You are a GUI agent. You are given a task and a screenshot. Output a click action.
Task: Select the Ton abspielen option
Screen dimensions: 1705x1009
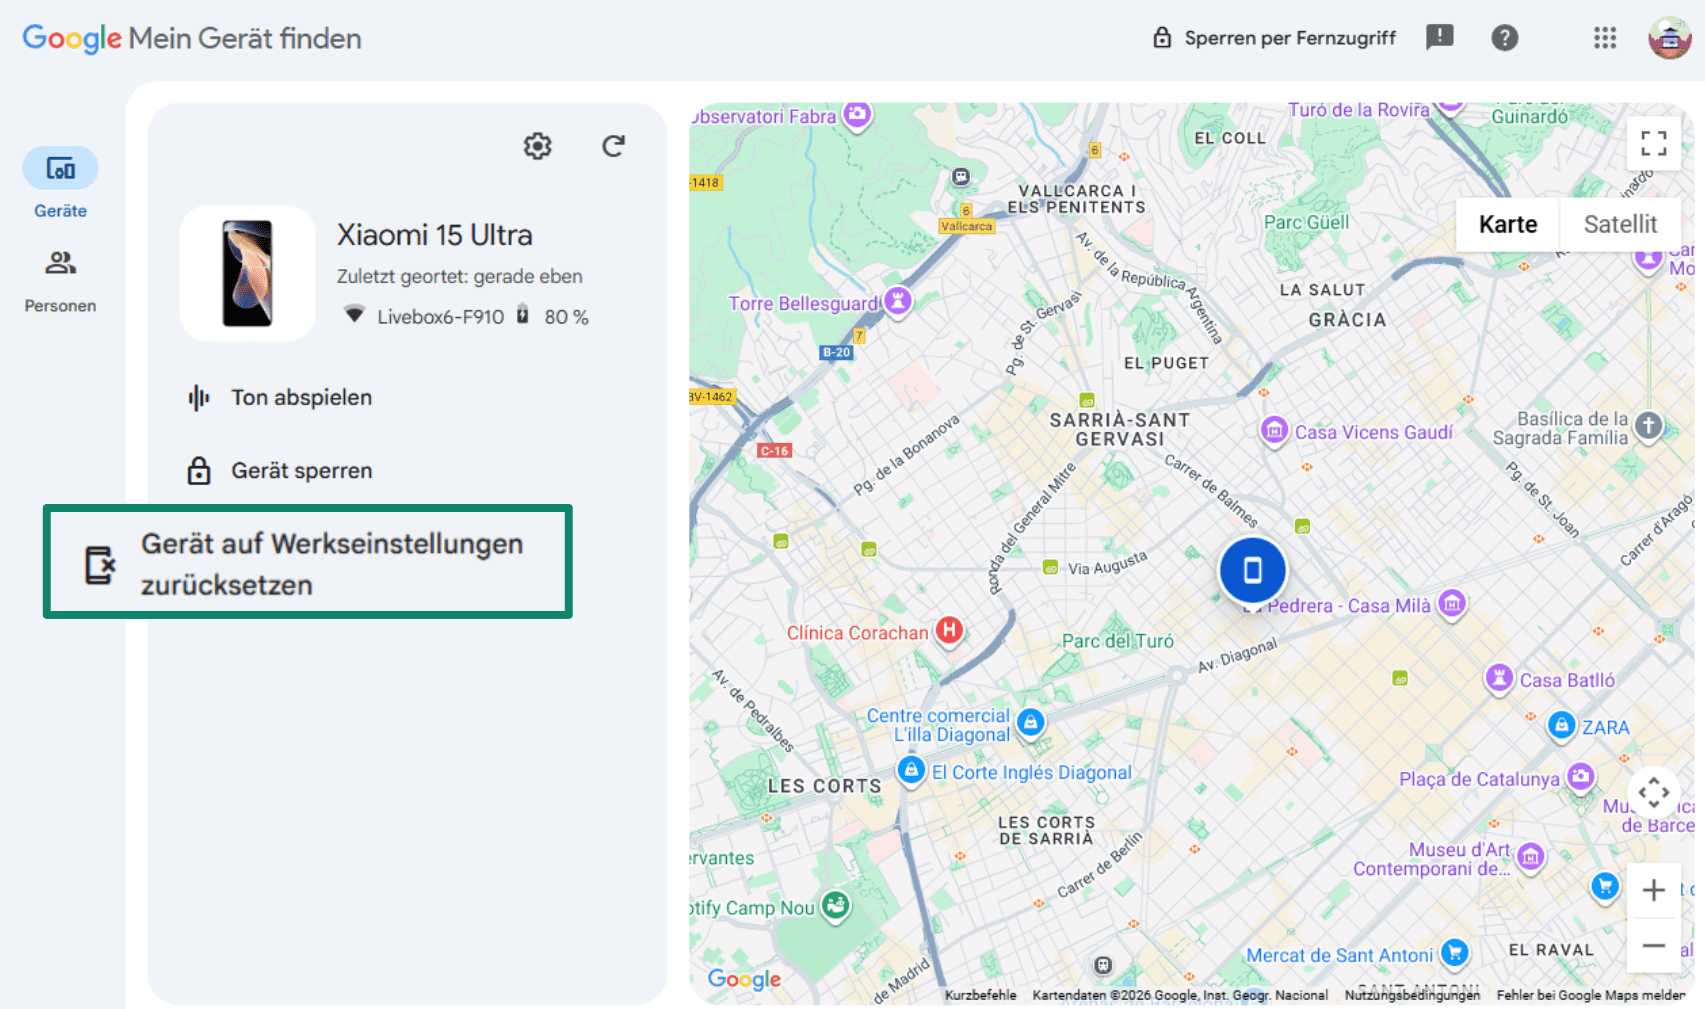[300, 397]
